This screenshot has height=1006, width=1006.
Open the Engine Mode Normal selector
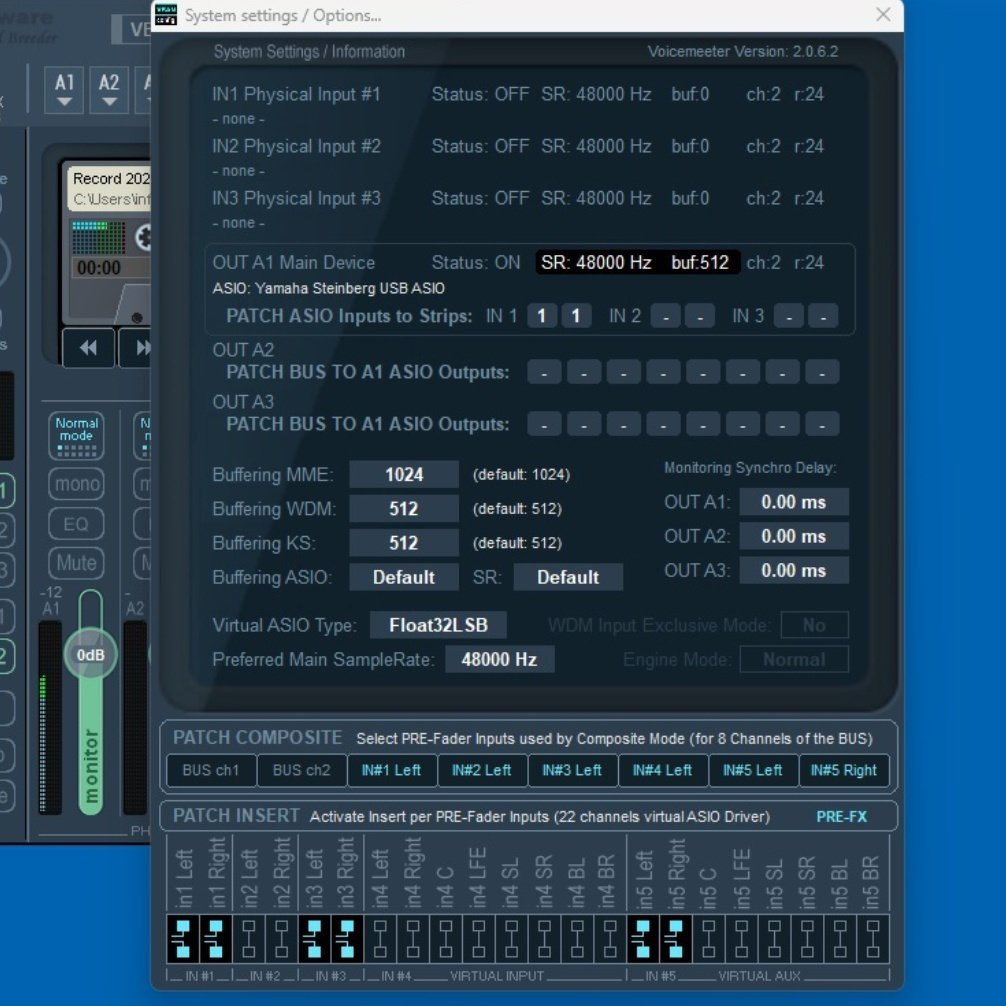(794, 660)
